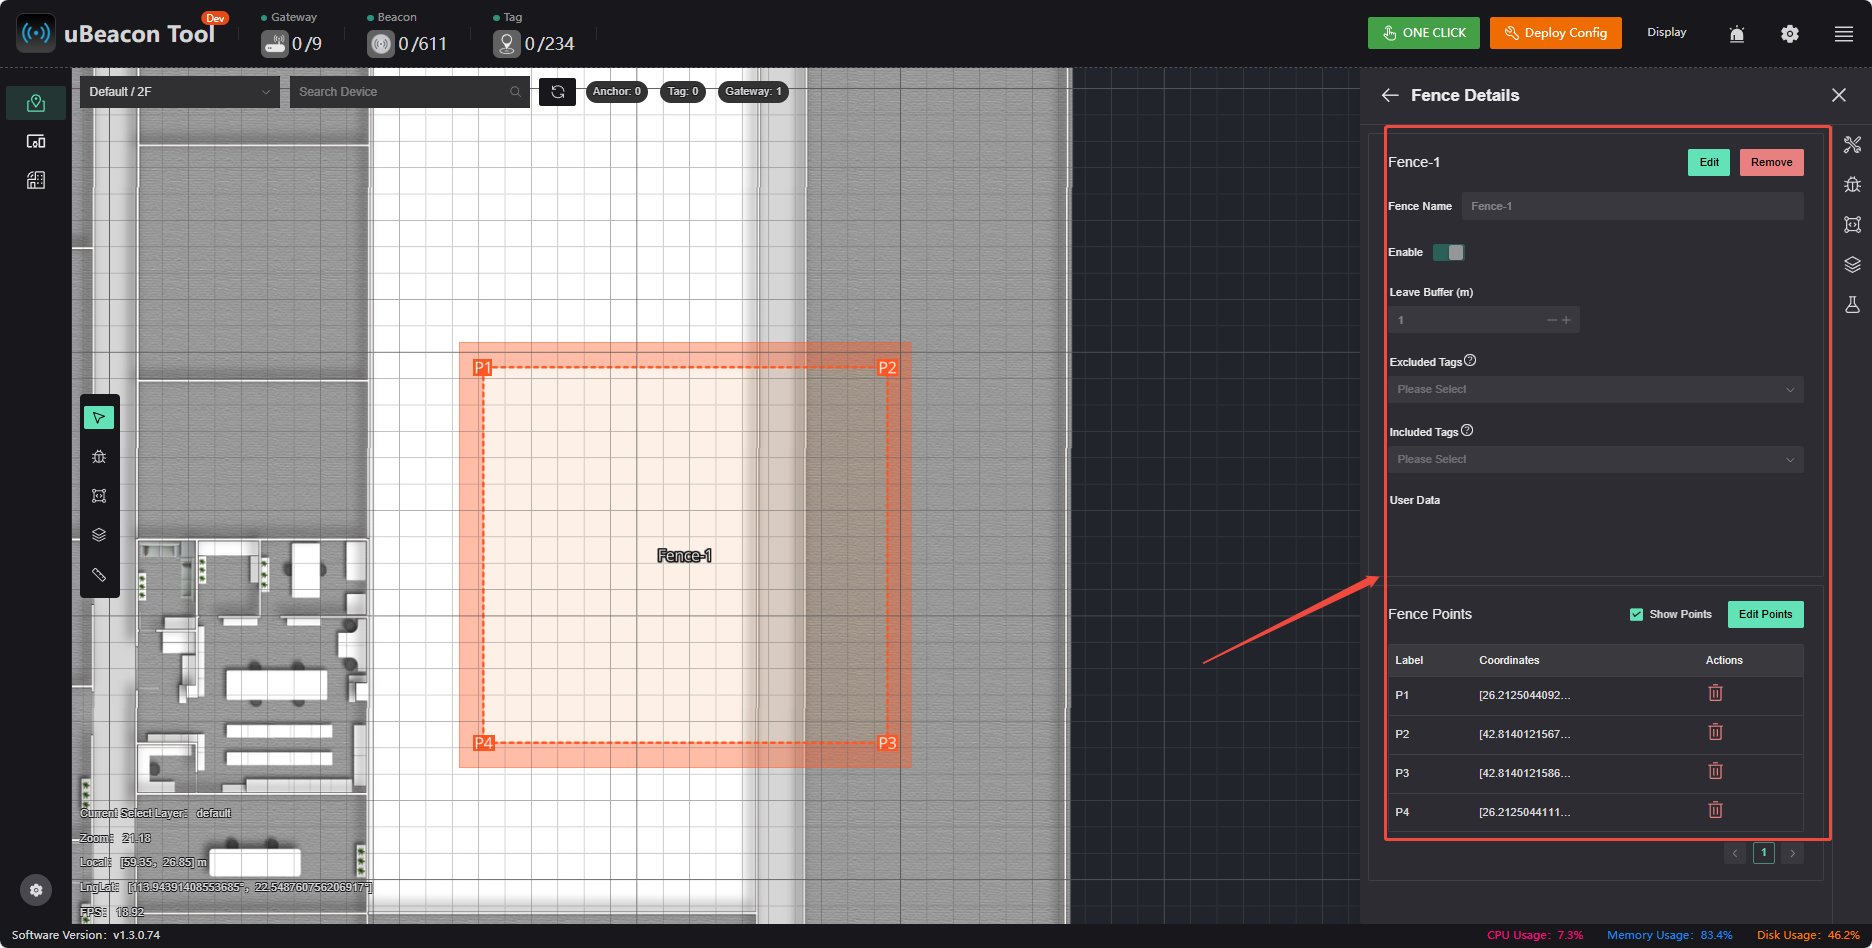Viewport: 1872px width, 948px height.
Task: Expand the Excluded Tags select box
Action: 1596,389
